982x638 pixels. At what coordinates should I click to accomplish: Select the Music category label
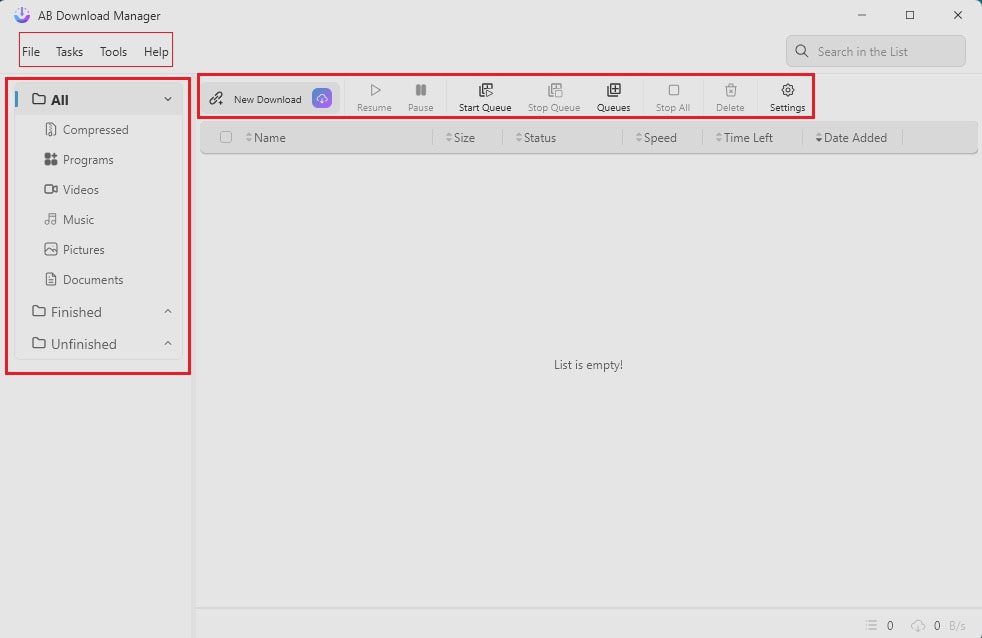[x=78, y=219]
